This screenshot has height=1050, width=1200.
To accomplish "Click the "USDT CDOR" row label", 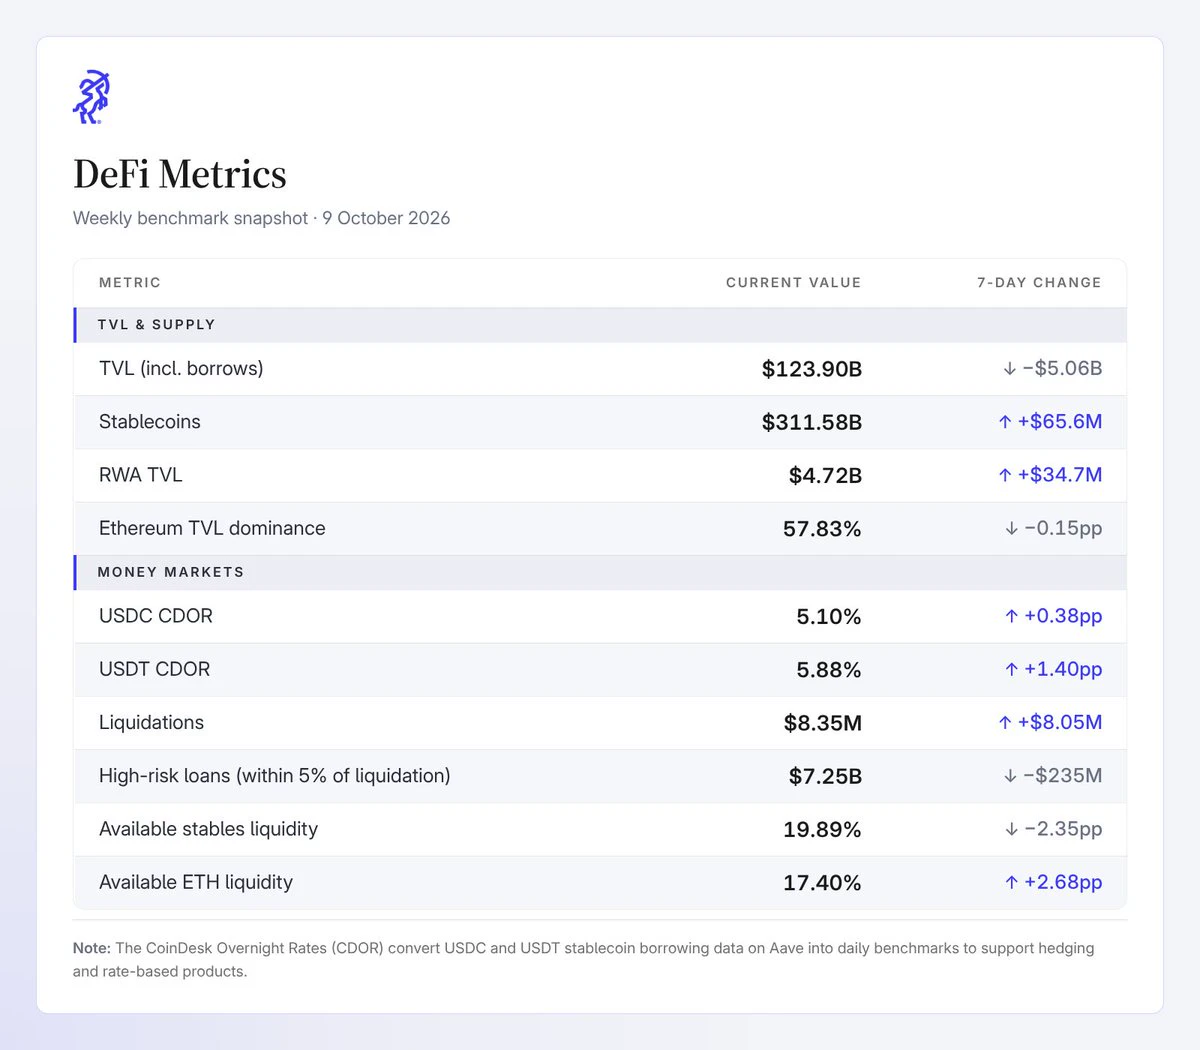I will [x=155, y=669].
